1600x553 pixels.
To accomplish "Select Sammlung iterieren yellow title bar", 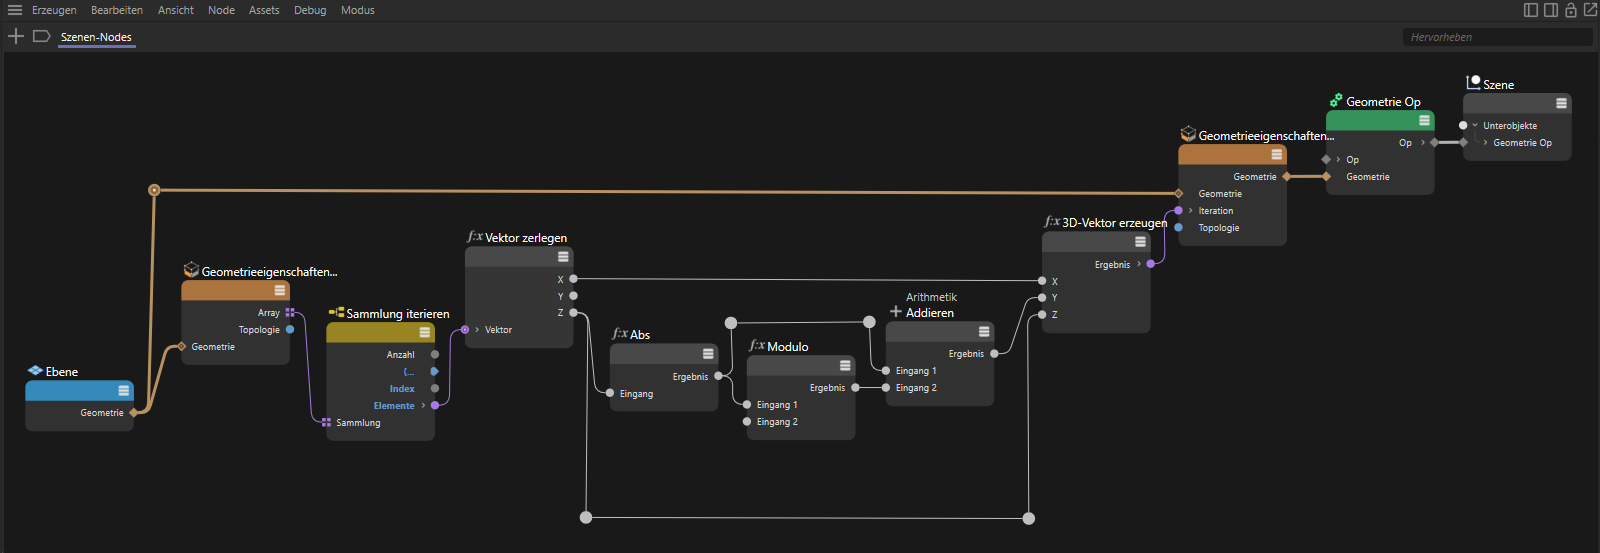I will (380, 332).
